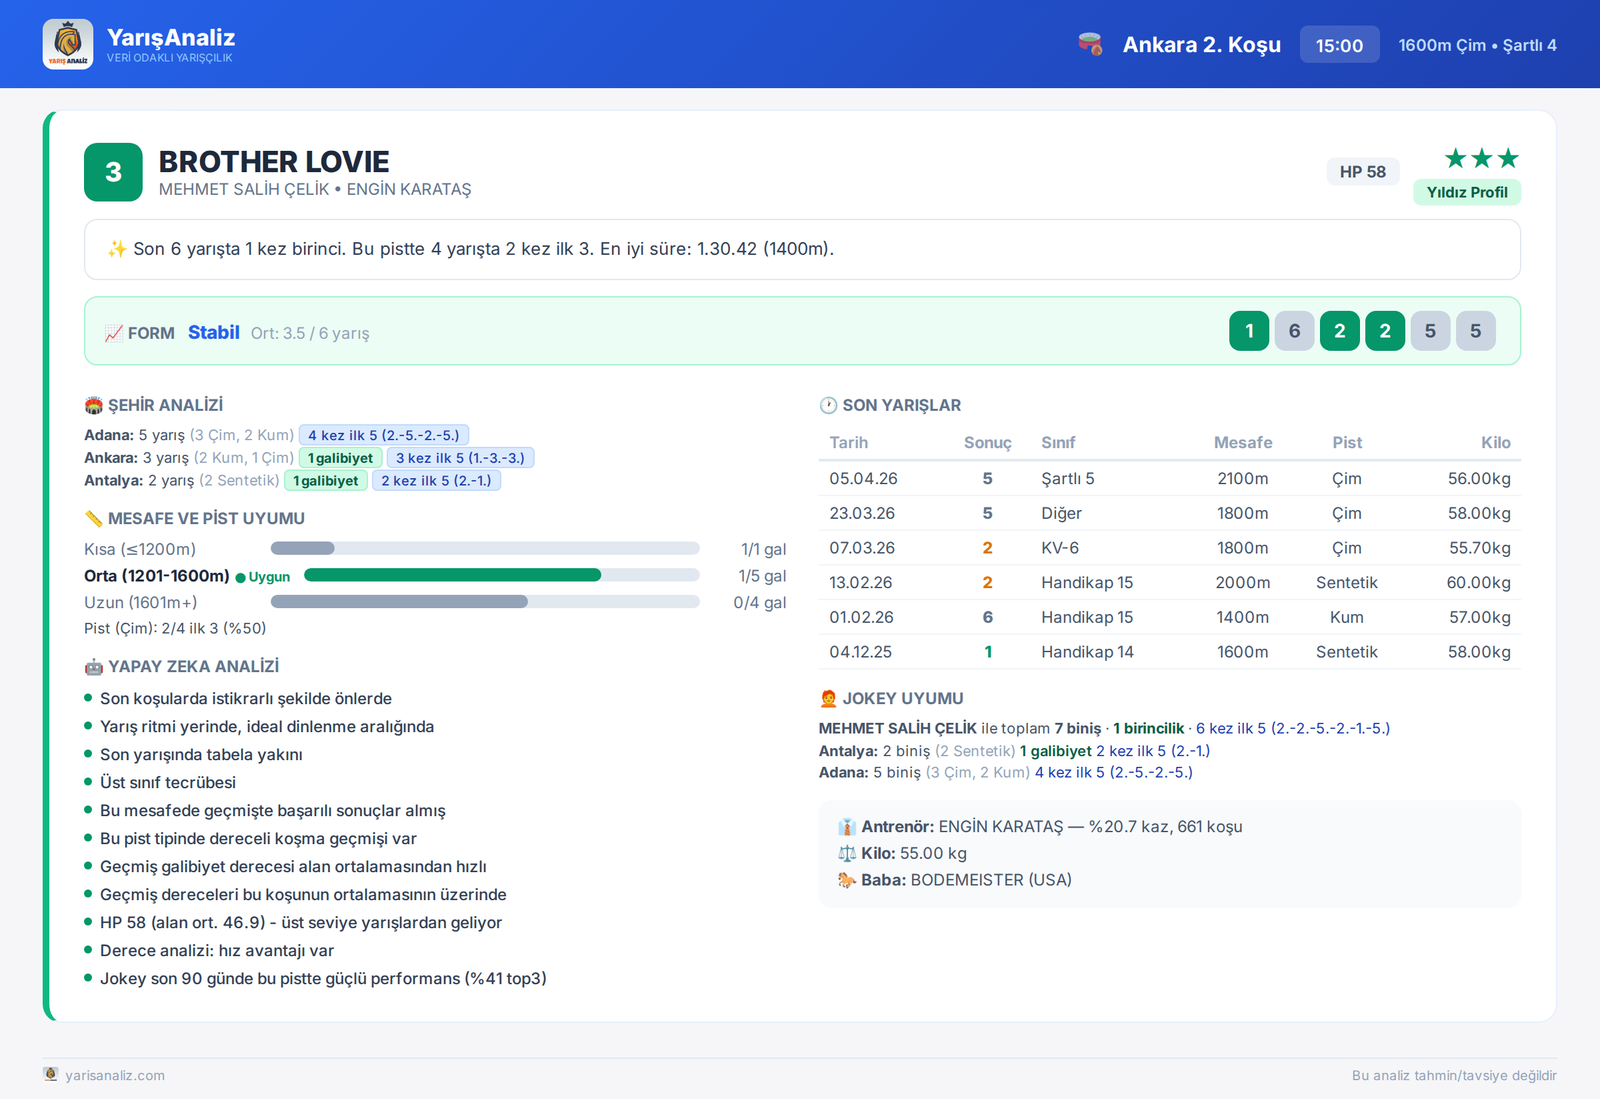Click the ruler icon by MESAFE VE PİST UYUMU
Image resolution: width=1600 pixels, height=1099 pixels.
point(94,518)
